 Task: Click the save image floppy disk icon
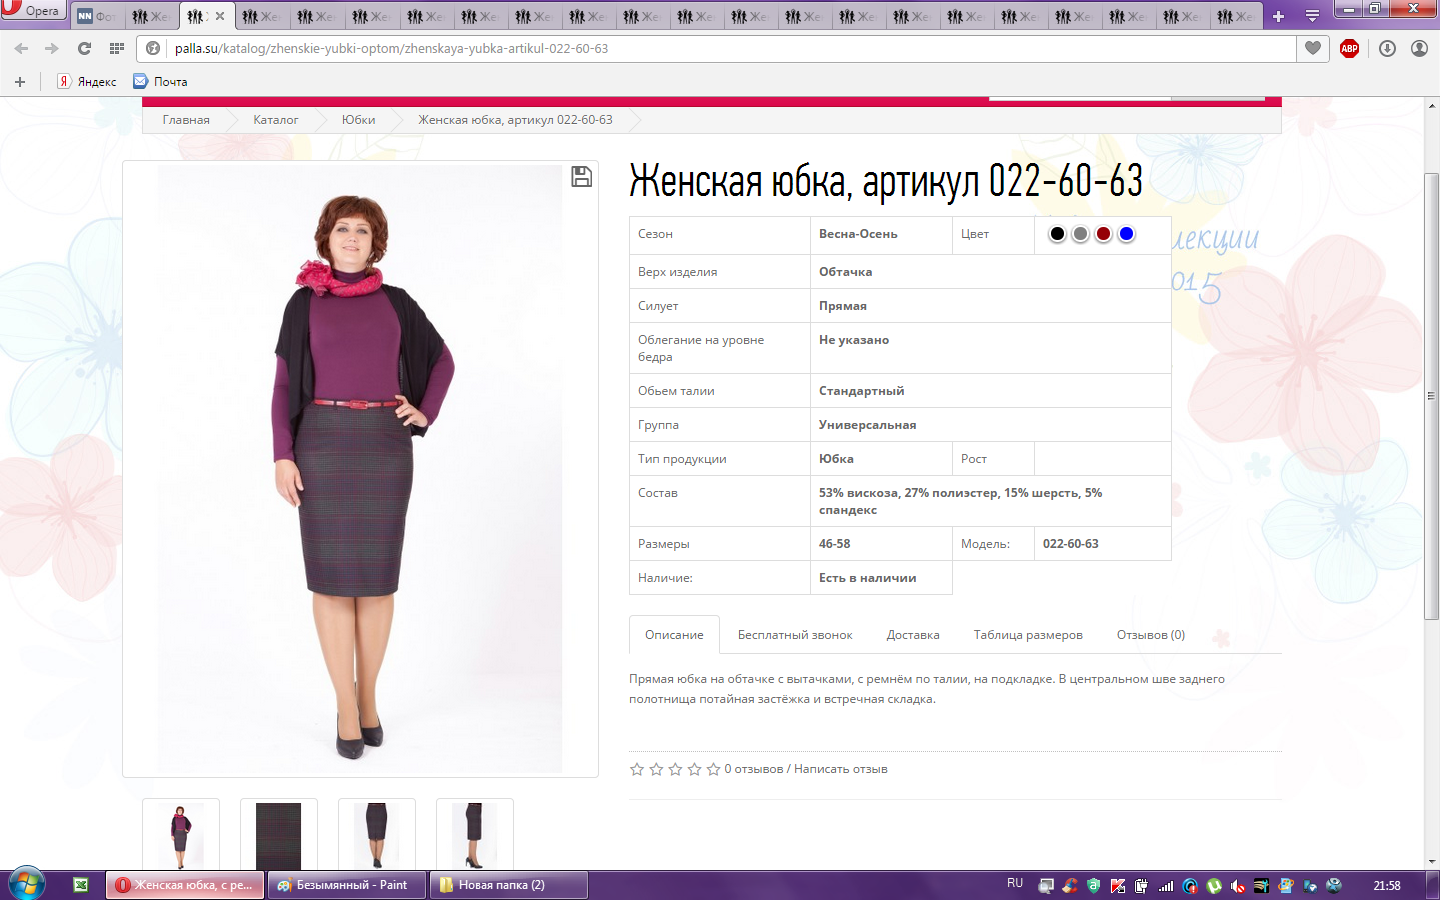point(581,177)
